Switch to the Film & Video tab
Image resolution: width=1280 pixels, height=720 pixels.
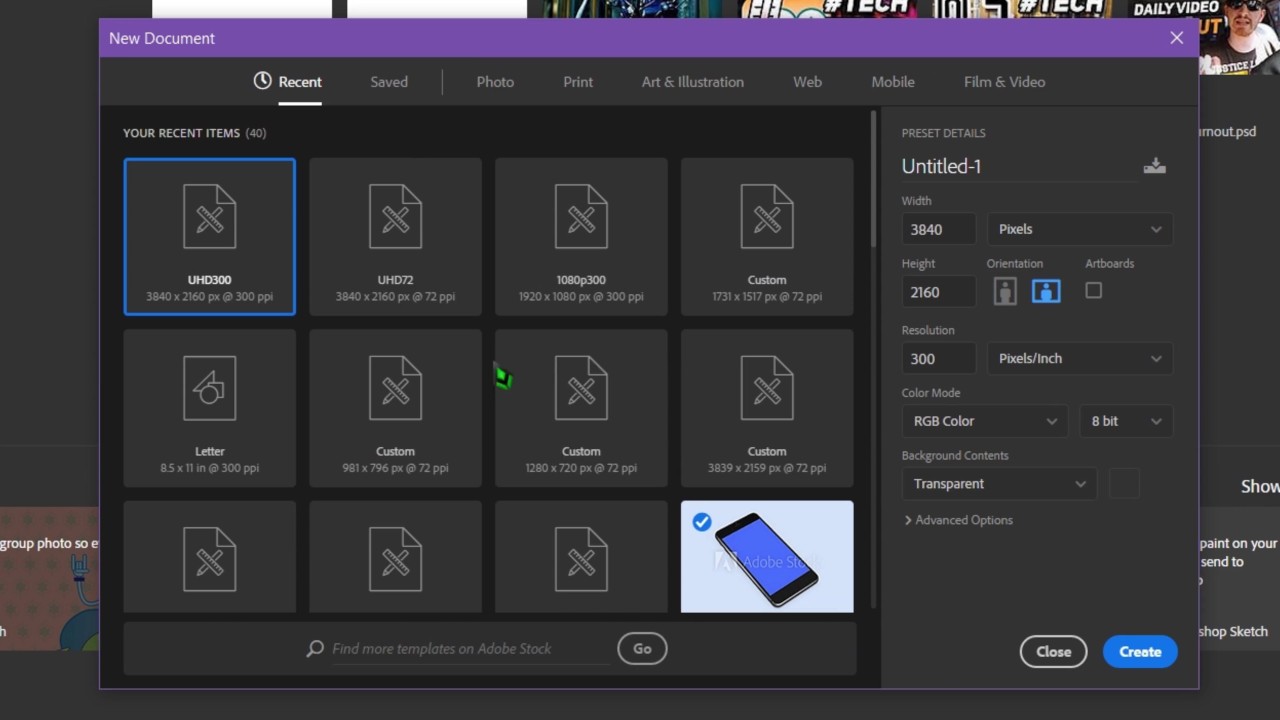pos(1004,82)
